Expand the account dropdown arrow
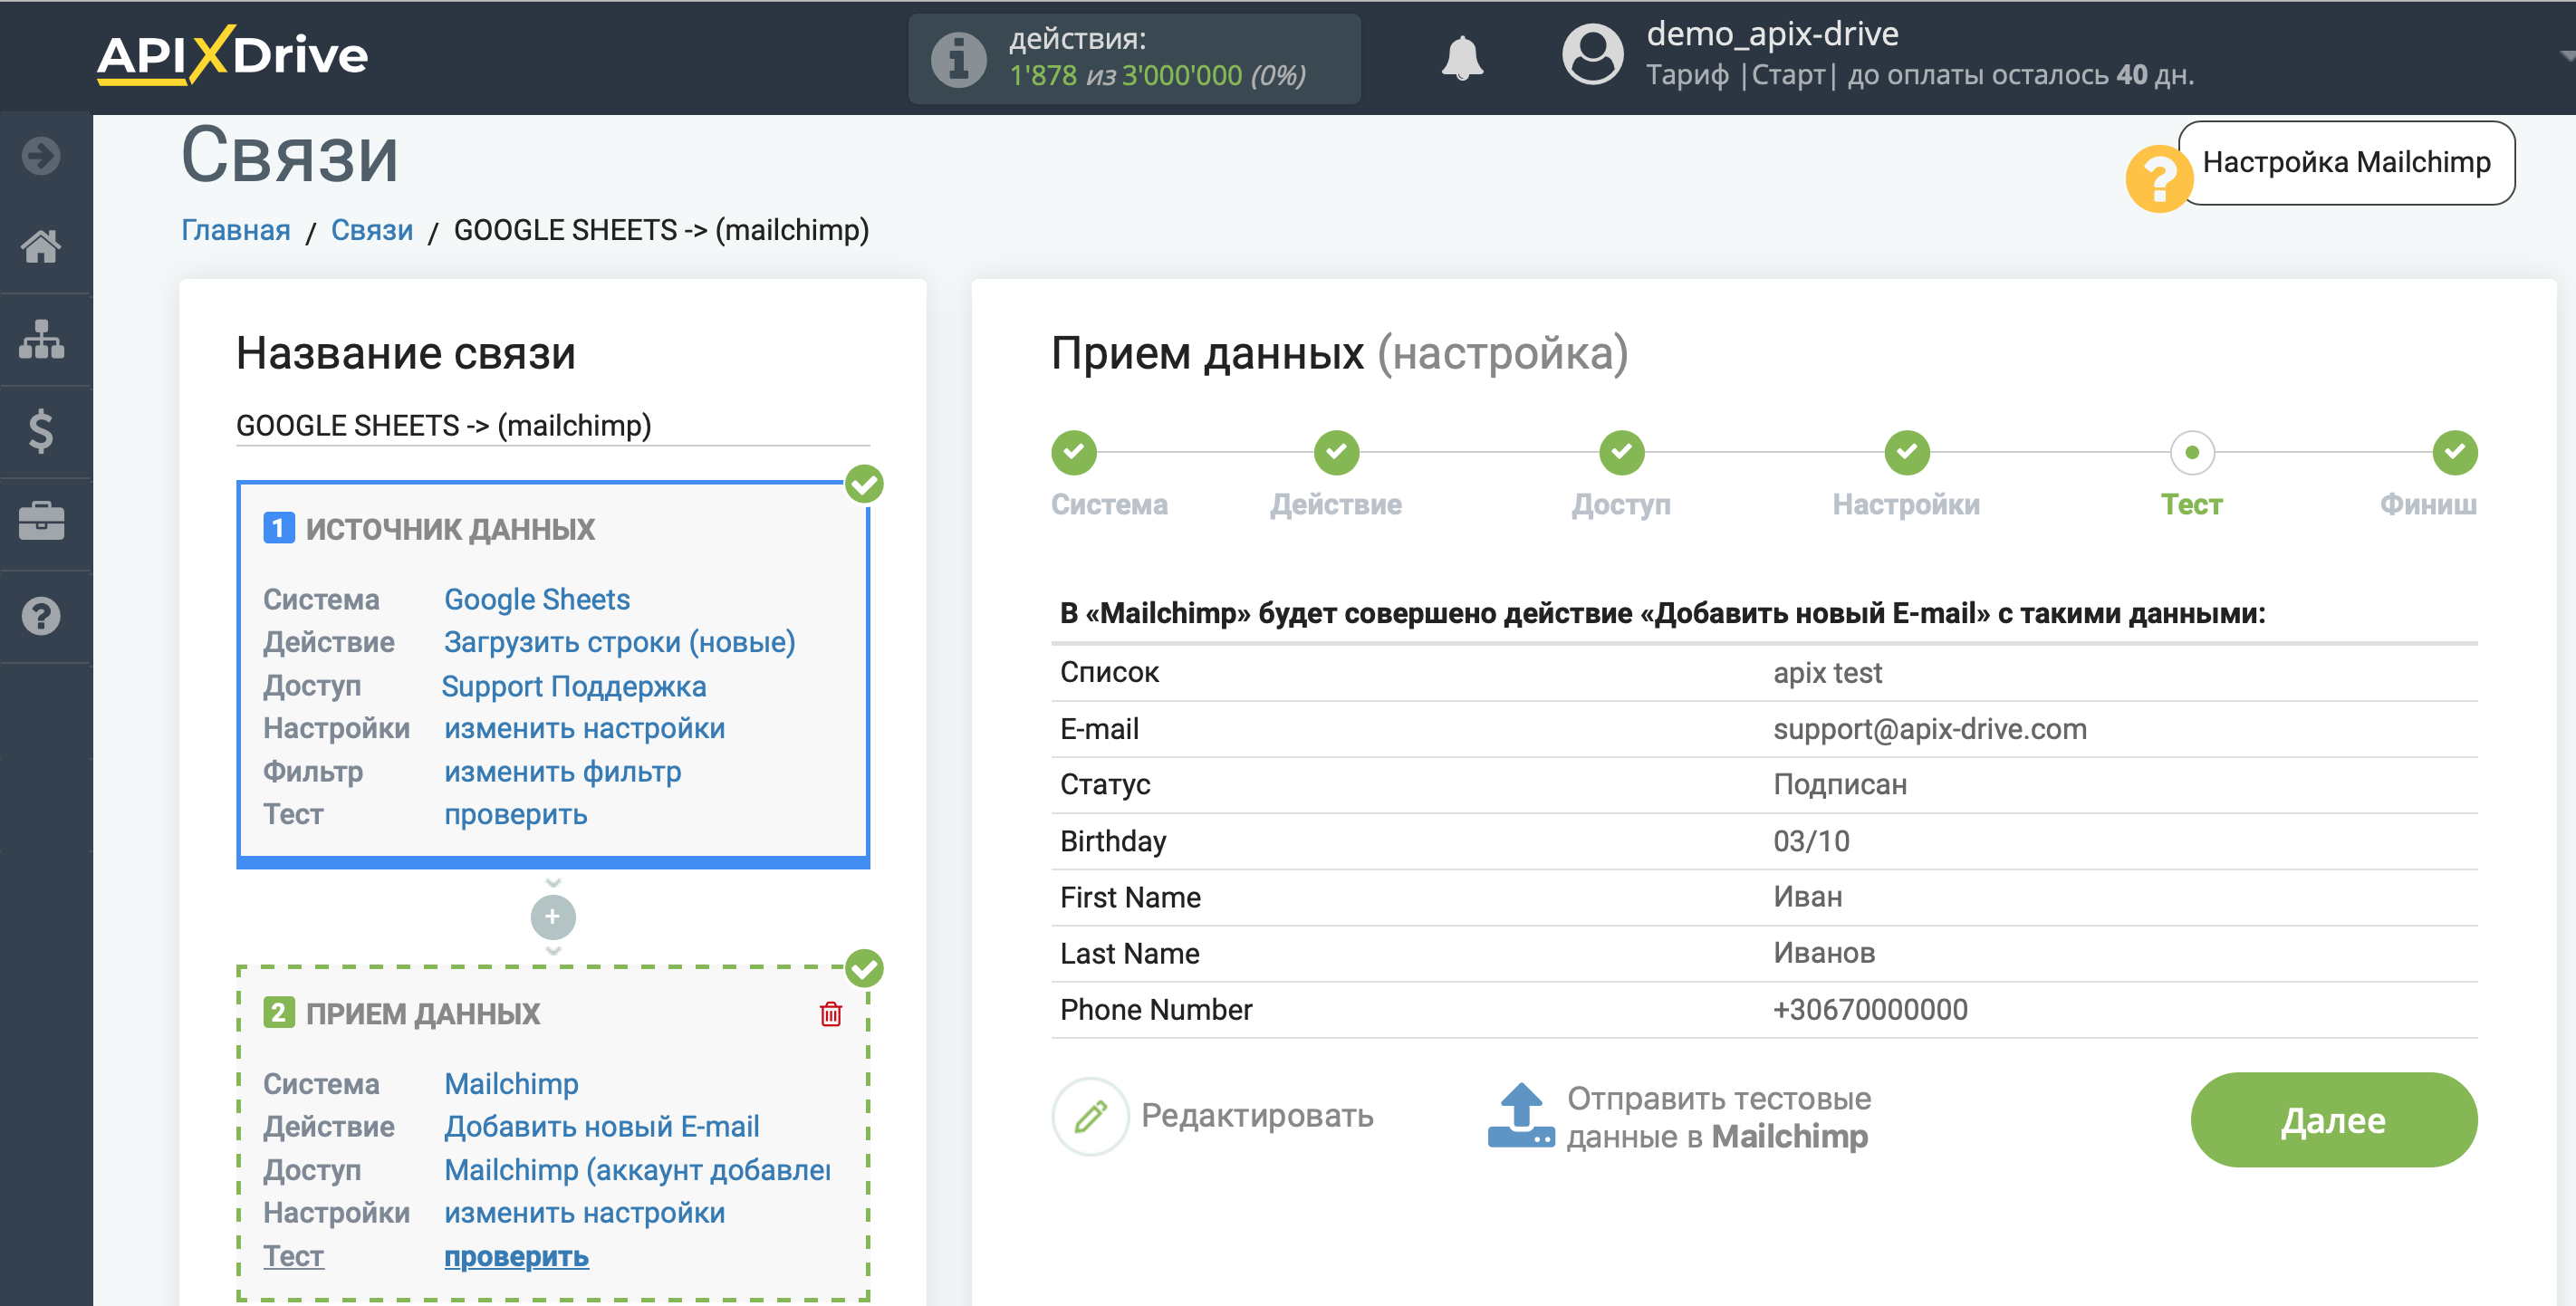Viewport: 2576px width, 1306px height. 2566,57
